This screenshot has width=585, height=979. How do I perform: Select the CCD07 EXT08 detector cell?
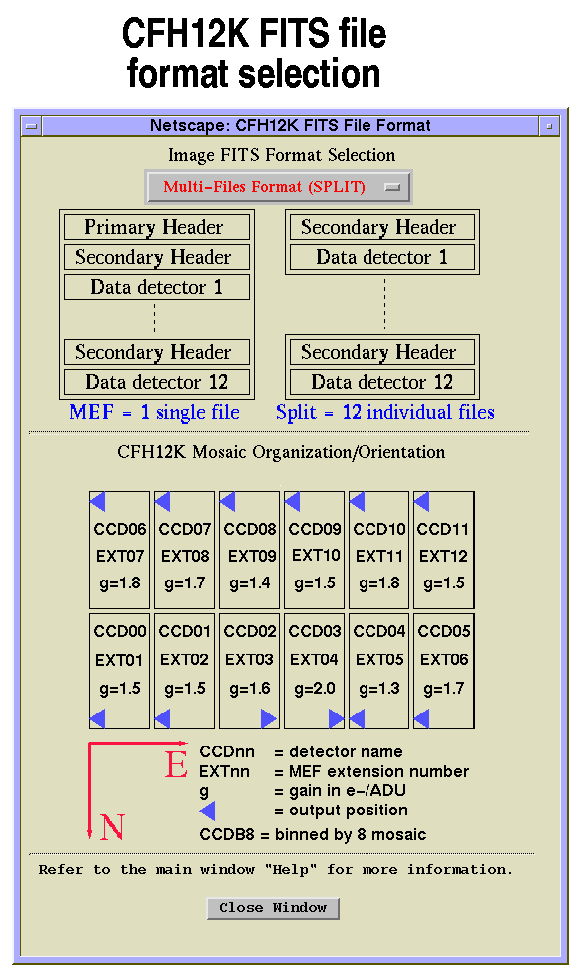[x=185, y=550]
